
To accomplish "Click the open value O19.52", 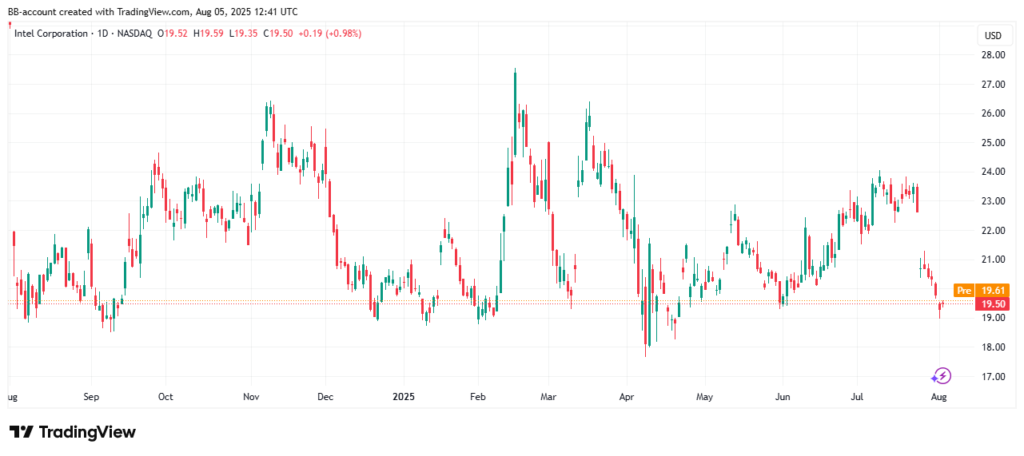I will 172,33.
